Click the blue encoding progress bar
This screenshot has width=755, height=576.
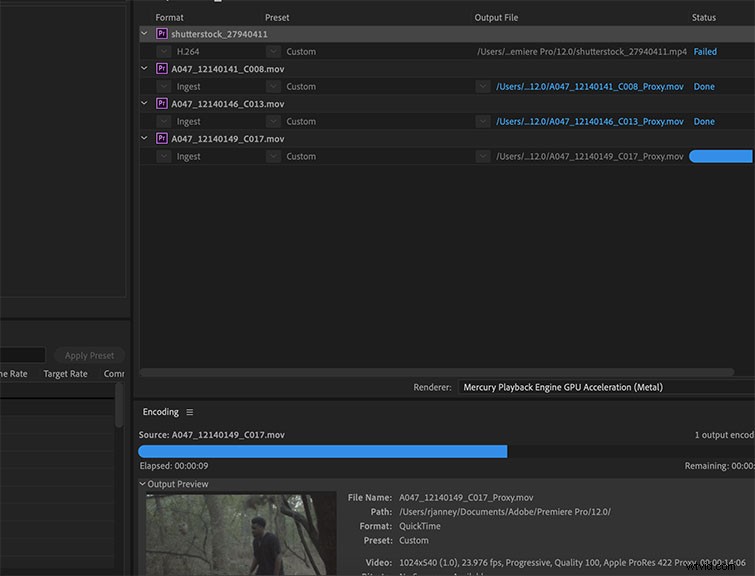tap(323, 451)
